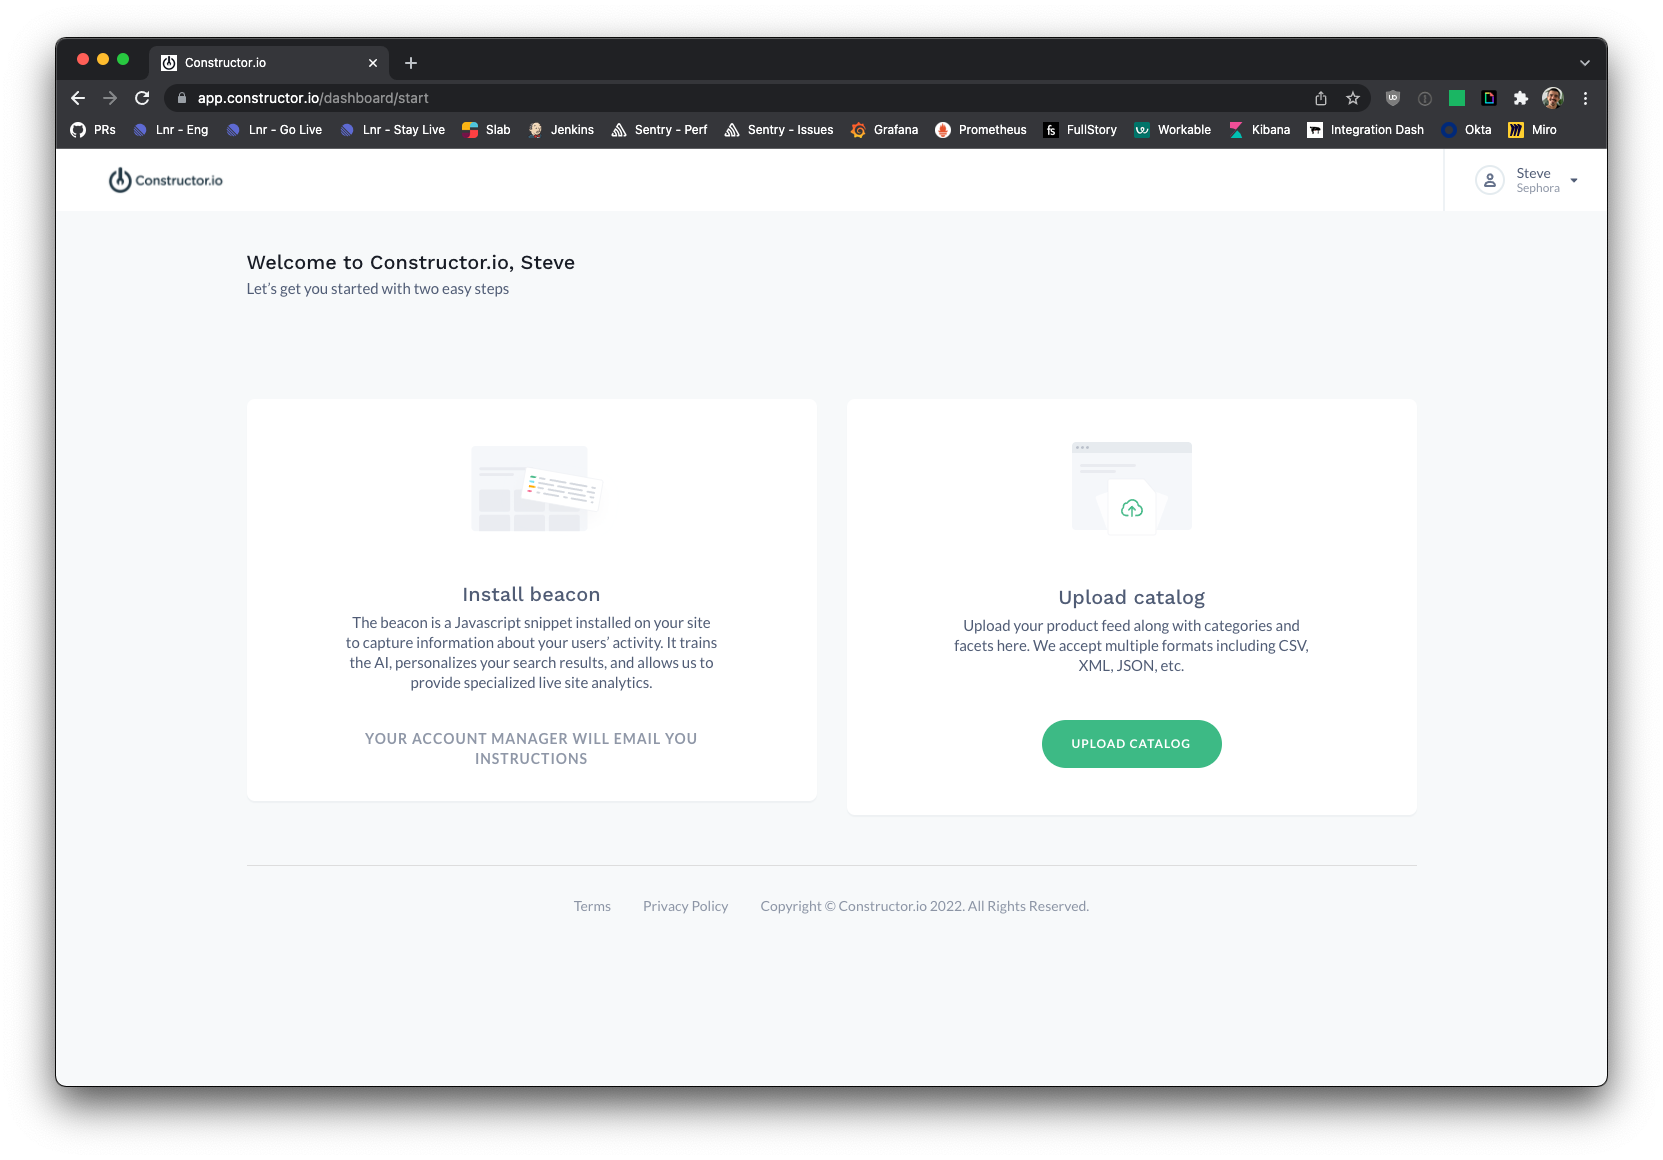Click the Install beacon heading

tap(531, 595)
